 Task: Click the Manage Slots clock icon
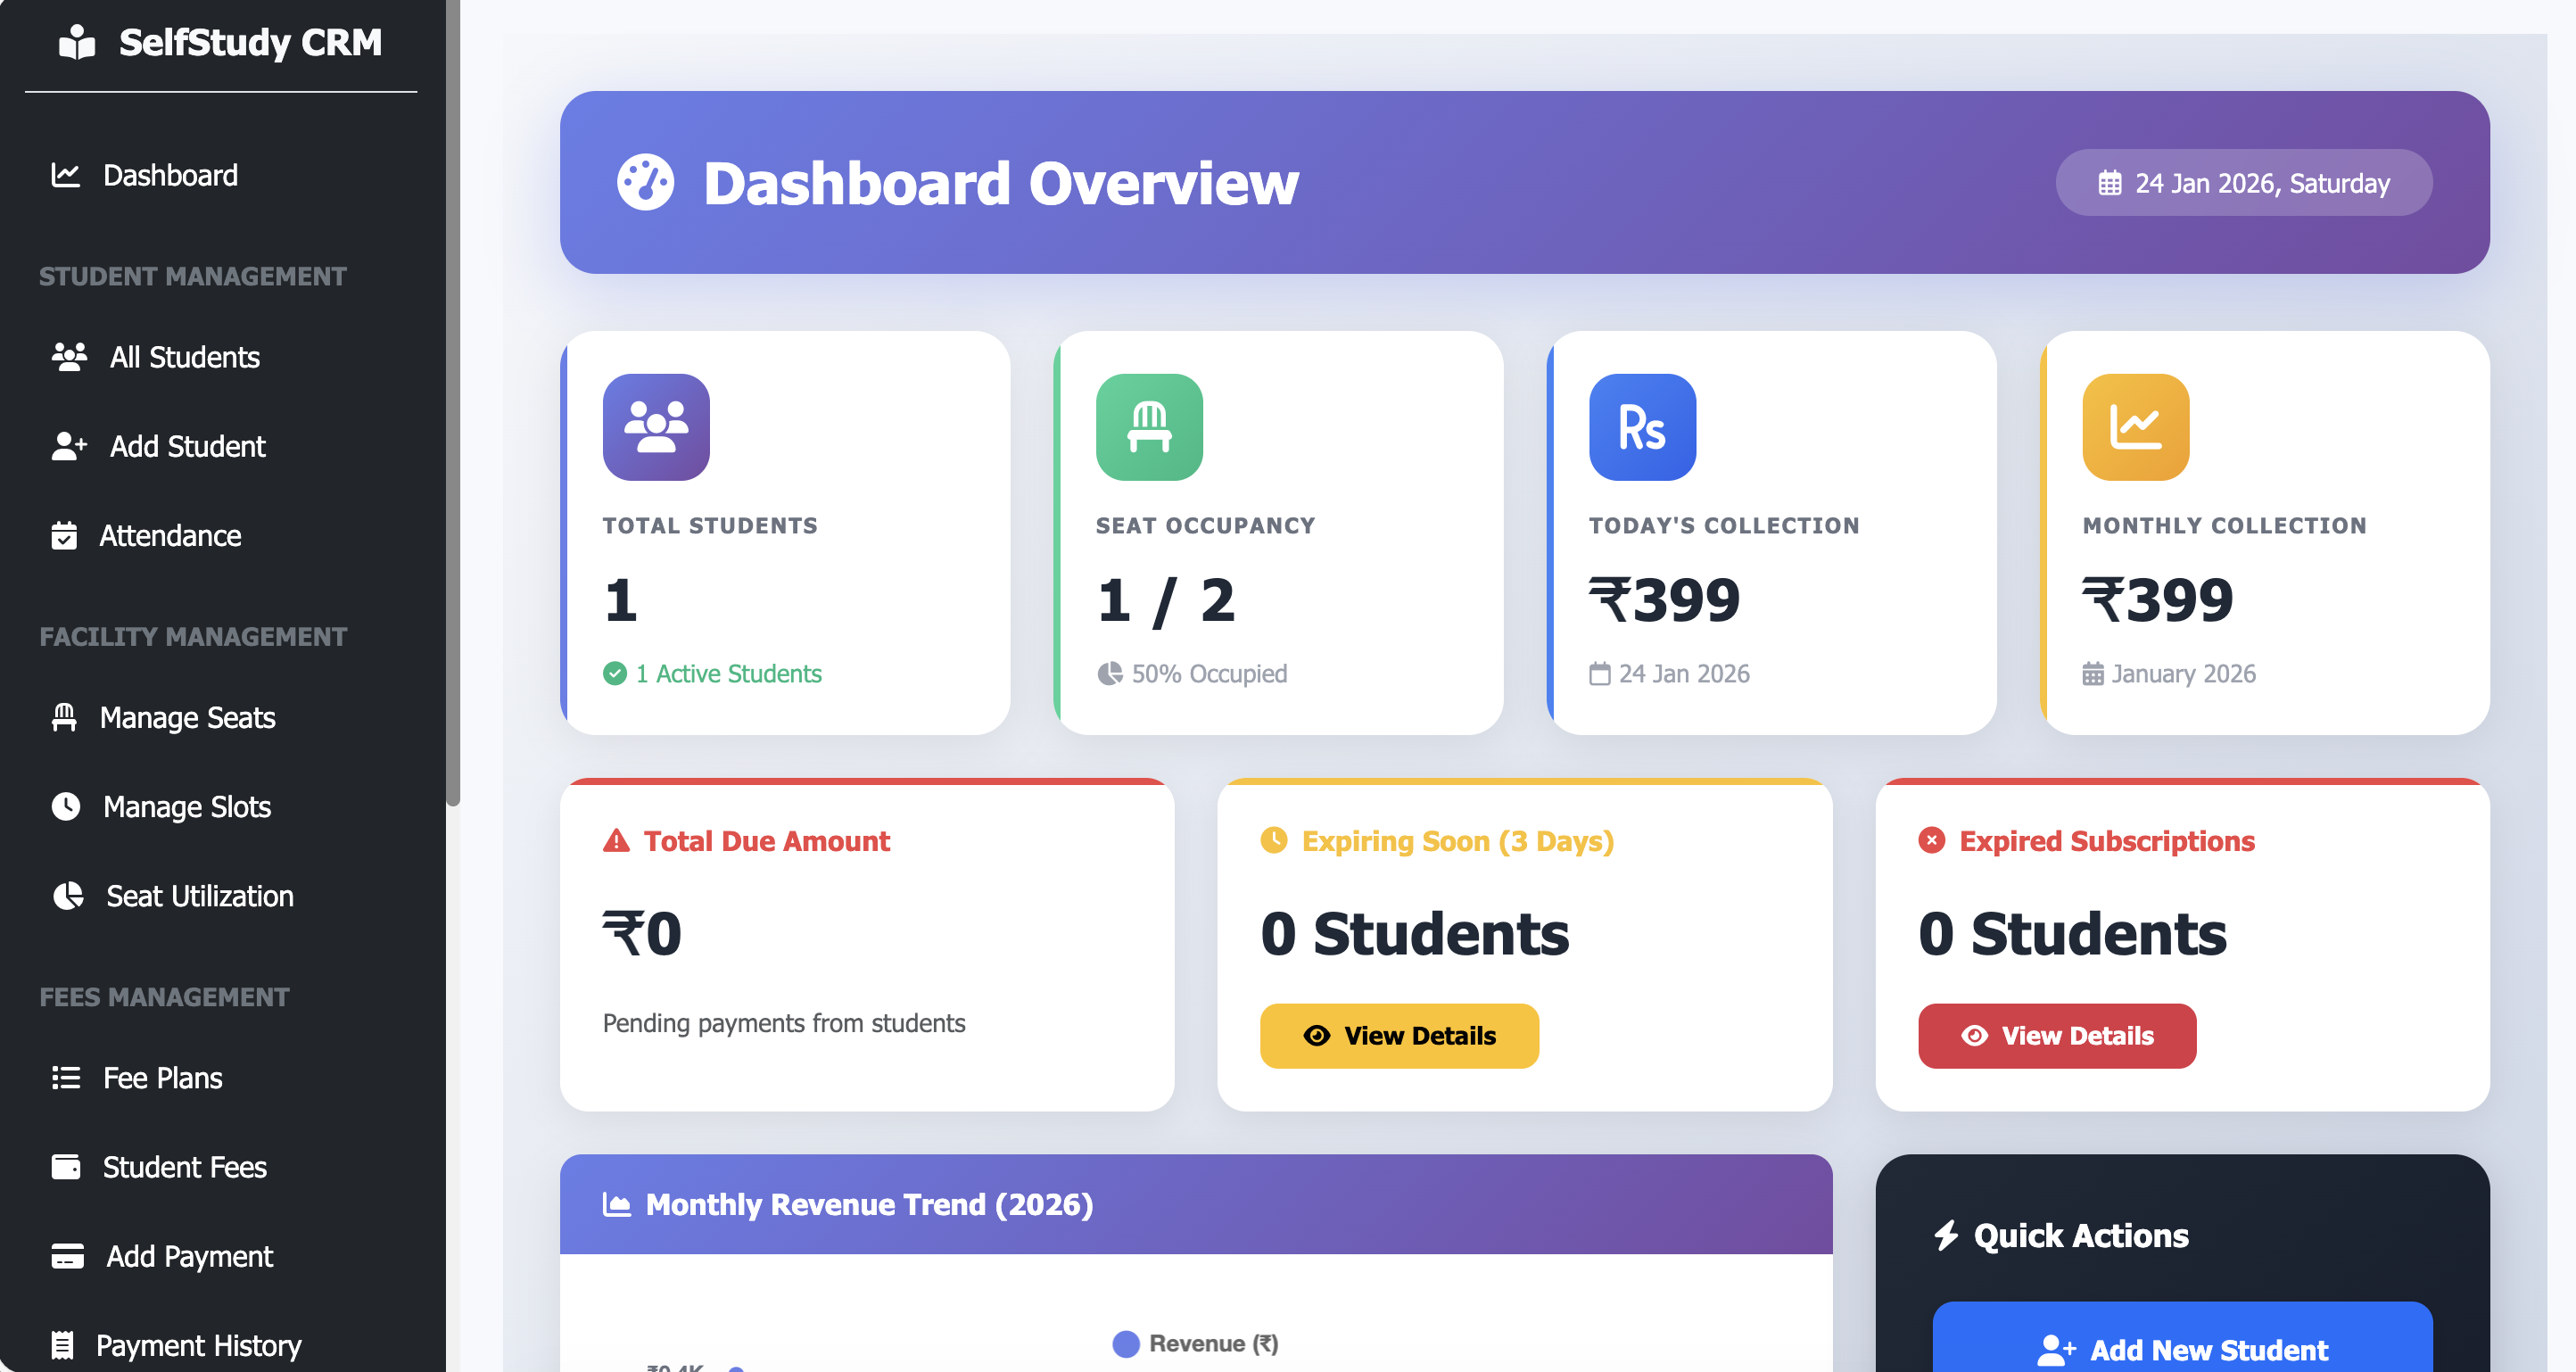[65, 807]
